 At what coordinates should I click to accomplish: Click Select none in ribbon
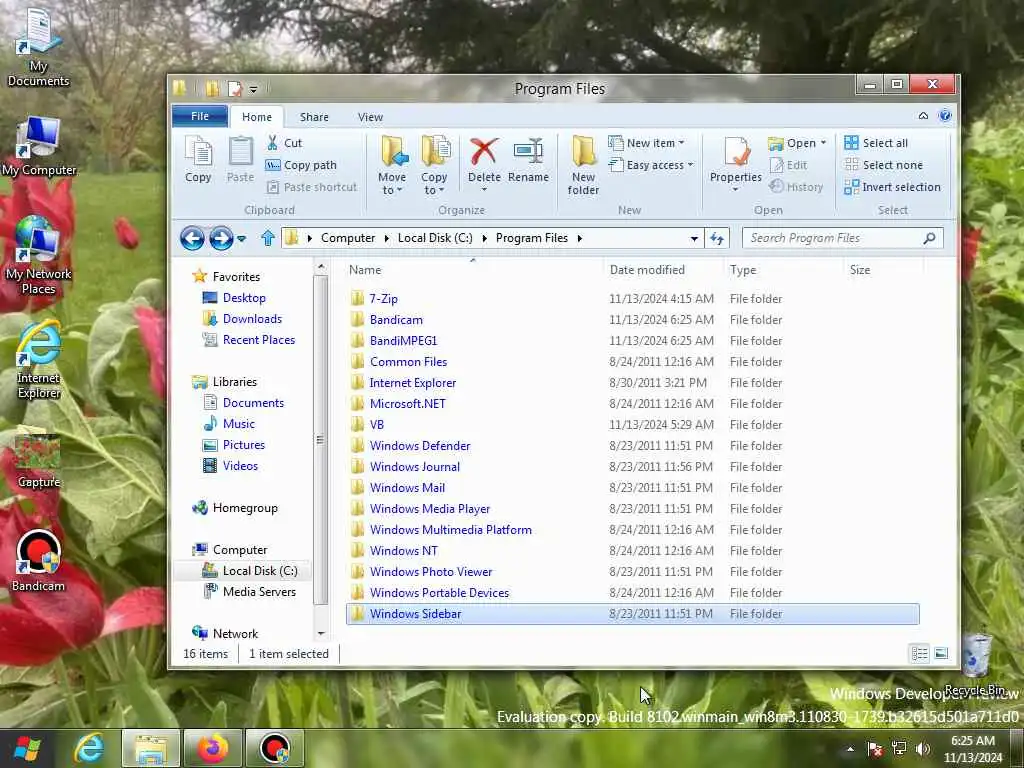(884, 165)
